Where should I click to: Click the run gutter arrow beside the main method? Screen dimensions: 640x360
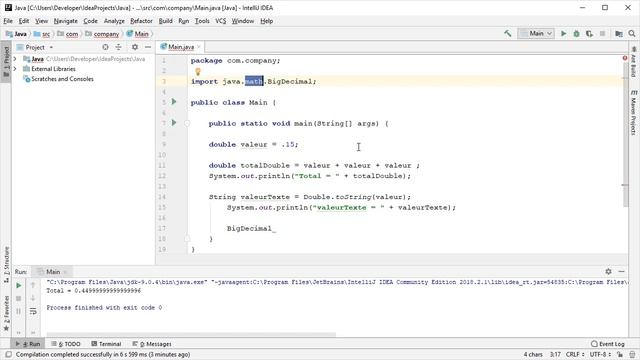[x=174, y=122]
